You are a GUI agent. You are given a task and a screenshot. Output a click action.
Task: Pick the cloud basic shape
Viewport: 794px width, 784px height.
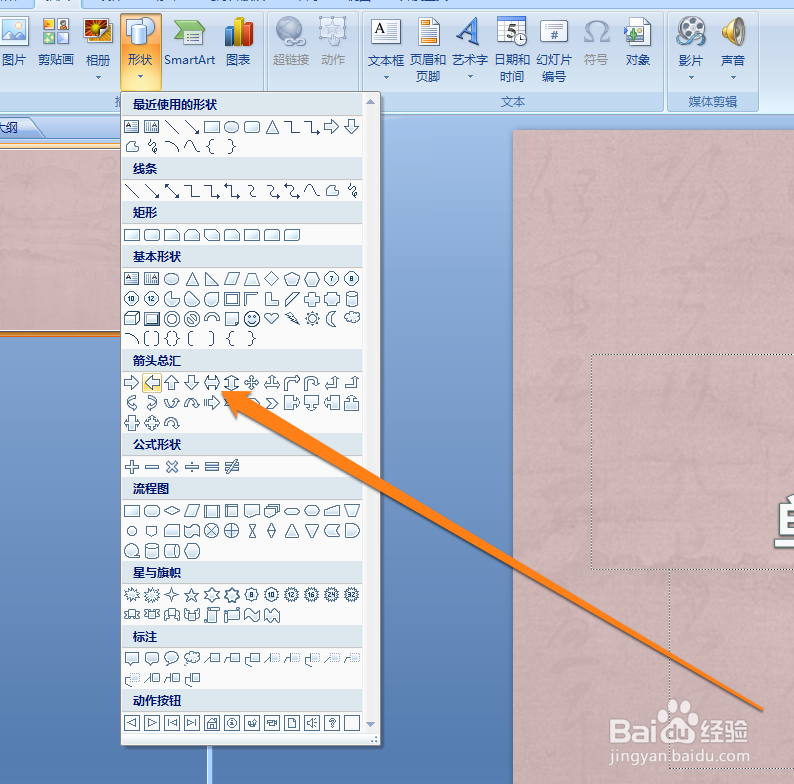tap(352, 318)
